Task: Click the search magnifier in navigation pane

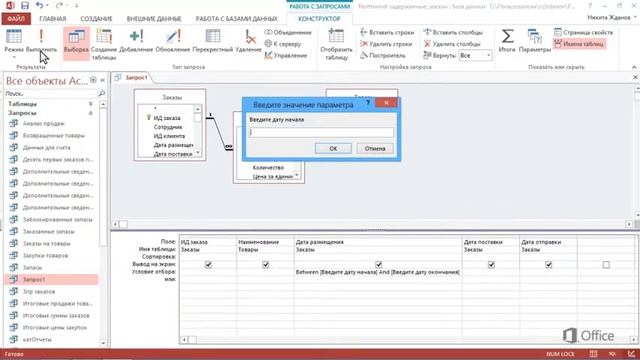Action: pos(102,93)
